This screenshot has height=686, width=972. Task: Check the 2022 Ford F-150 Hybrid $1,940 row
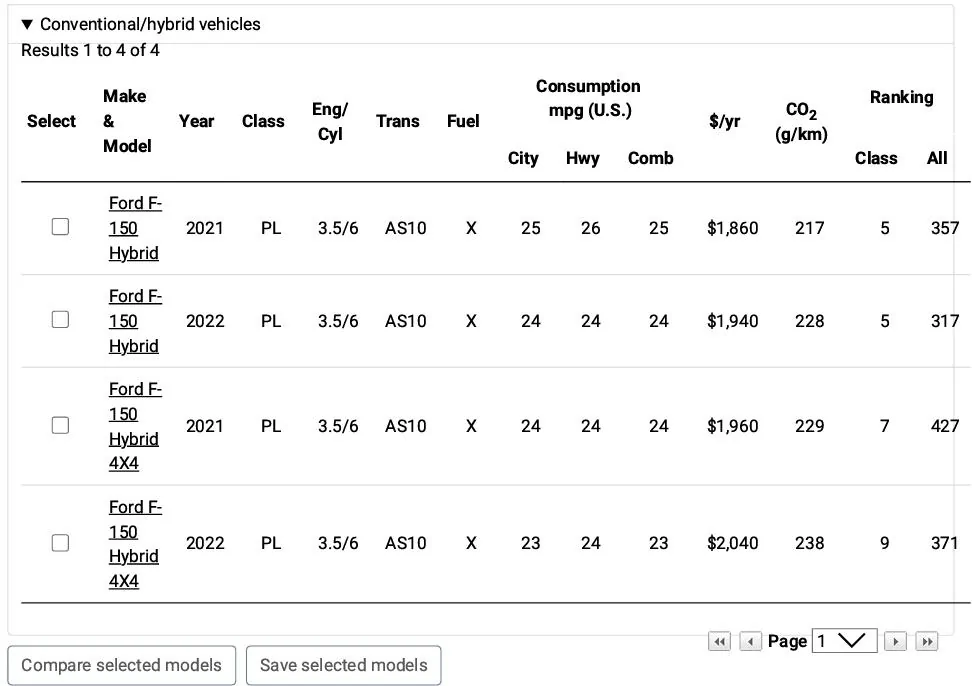coord(60,320)
